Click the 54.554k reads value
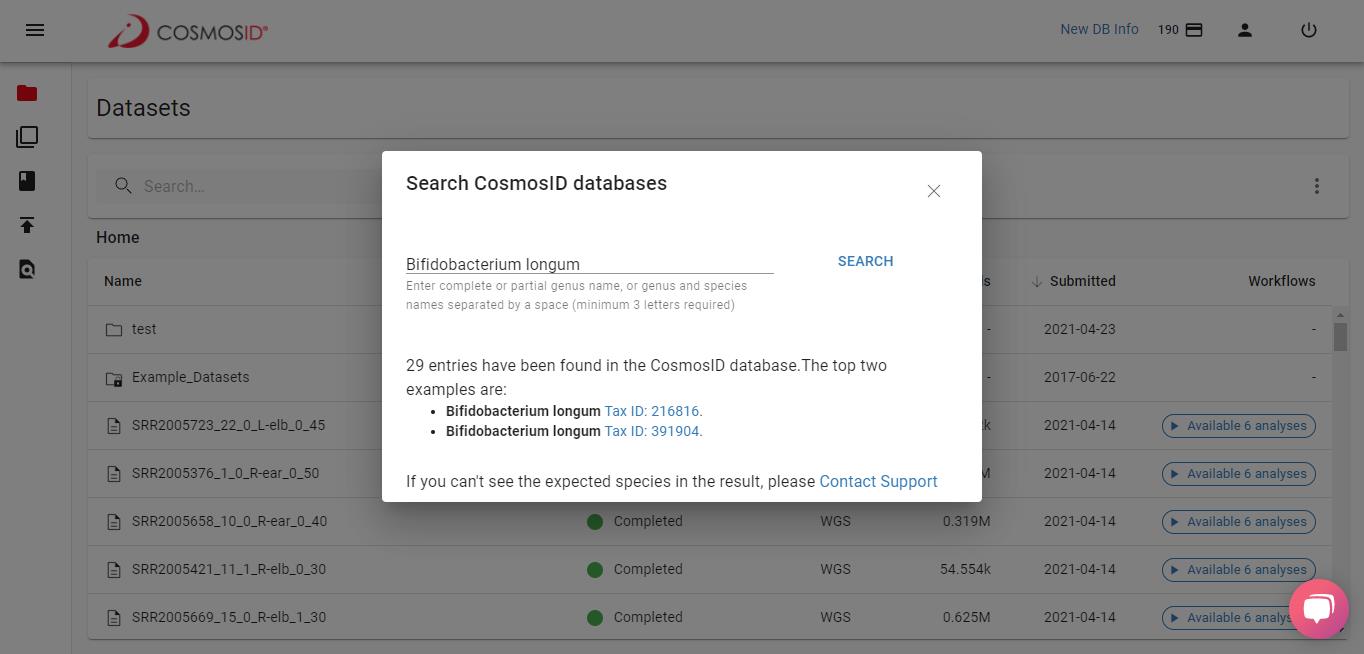 [965, 569]
